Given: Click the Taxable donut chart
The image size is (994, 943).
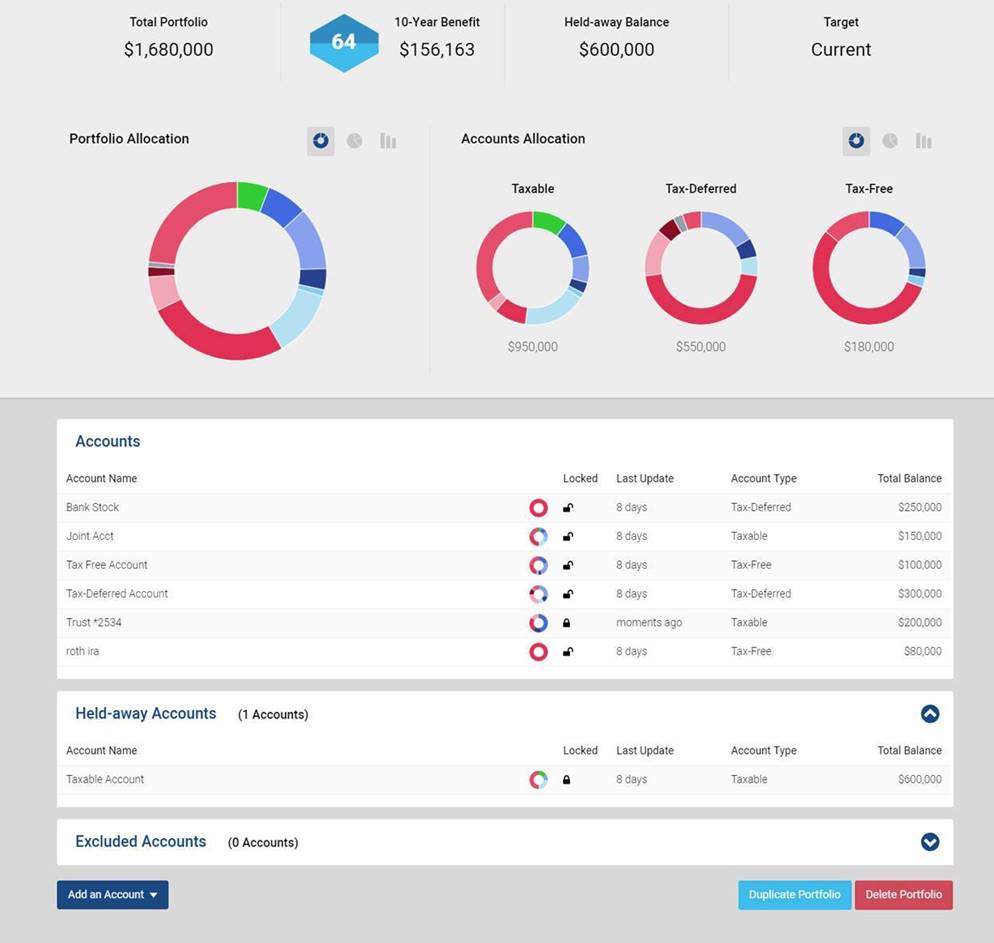Looking at the screenshot, I should point(532,267).
